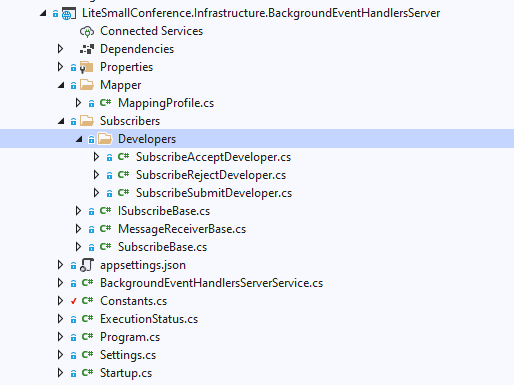
Task: Click the lock icon beside Program.cs
Action: (x=73, y=338)
